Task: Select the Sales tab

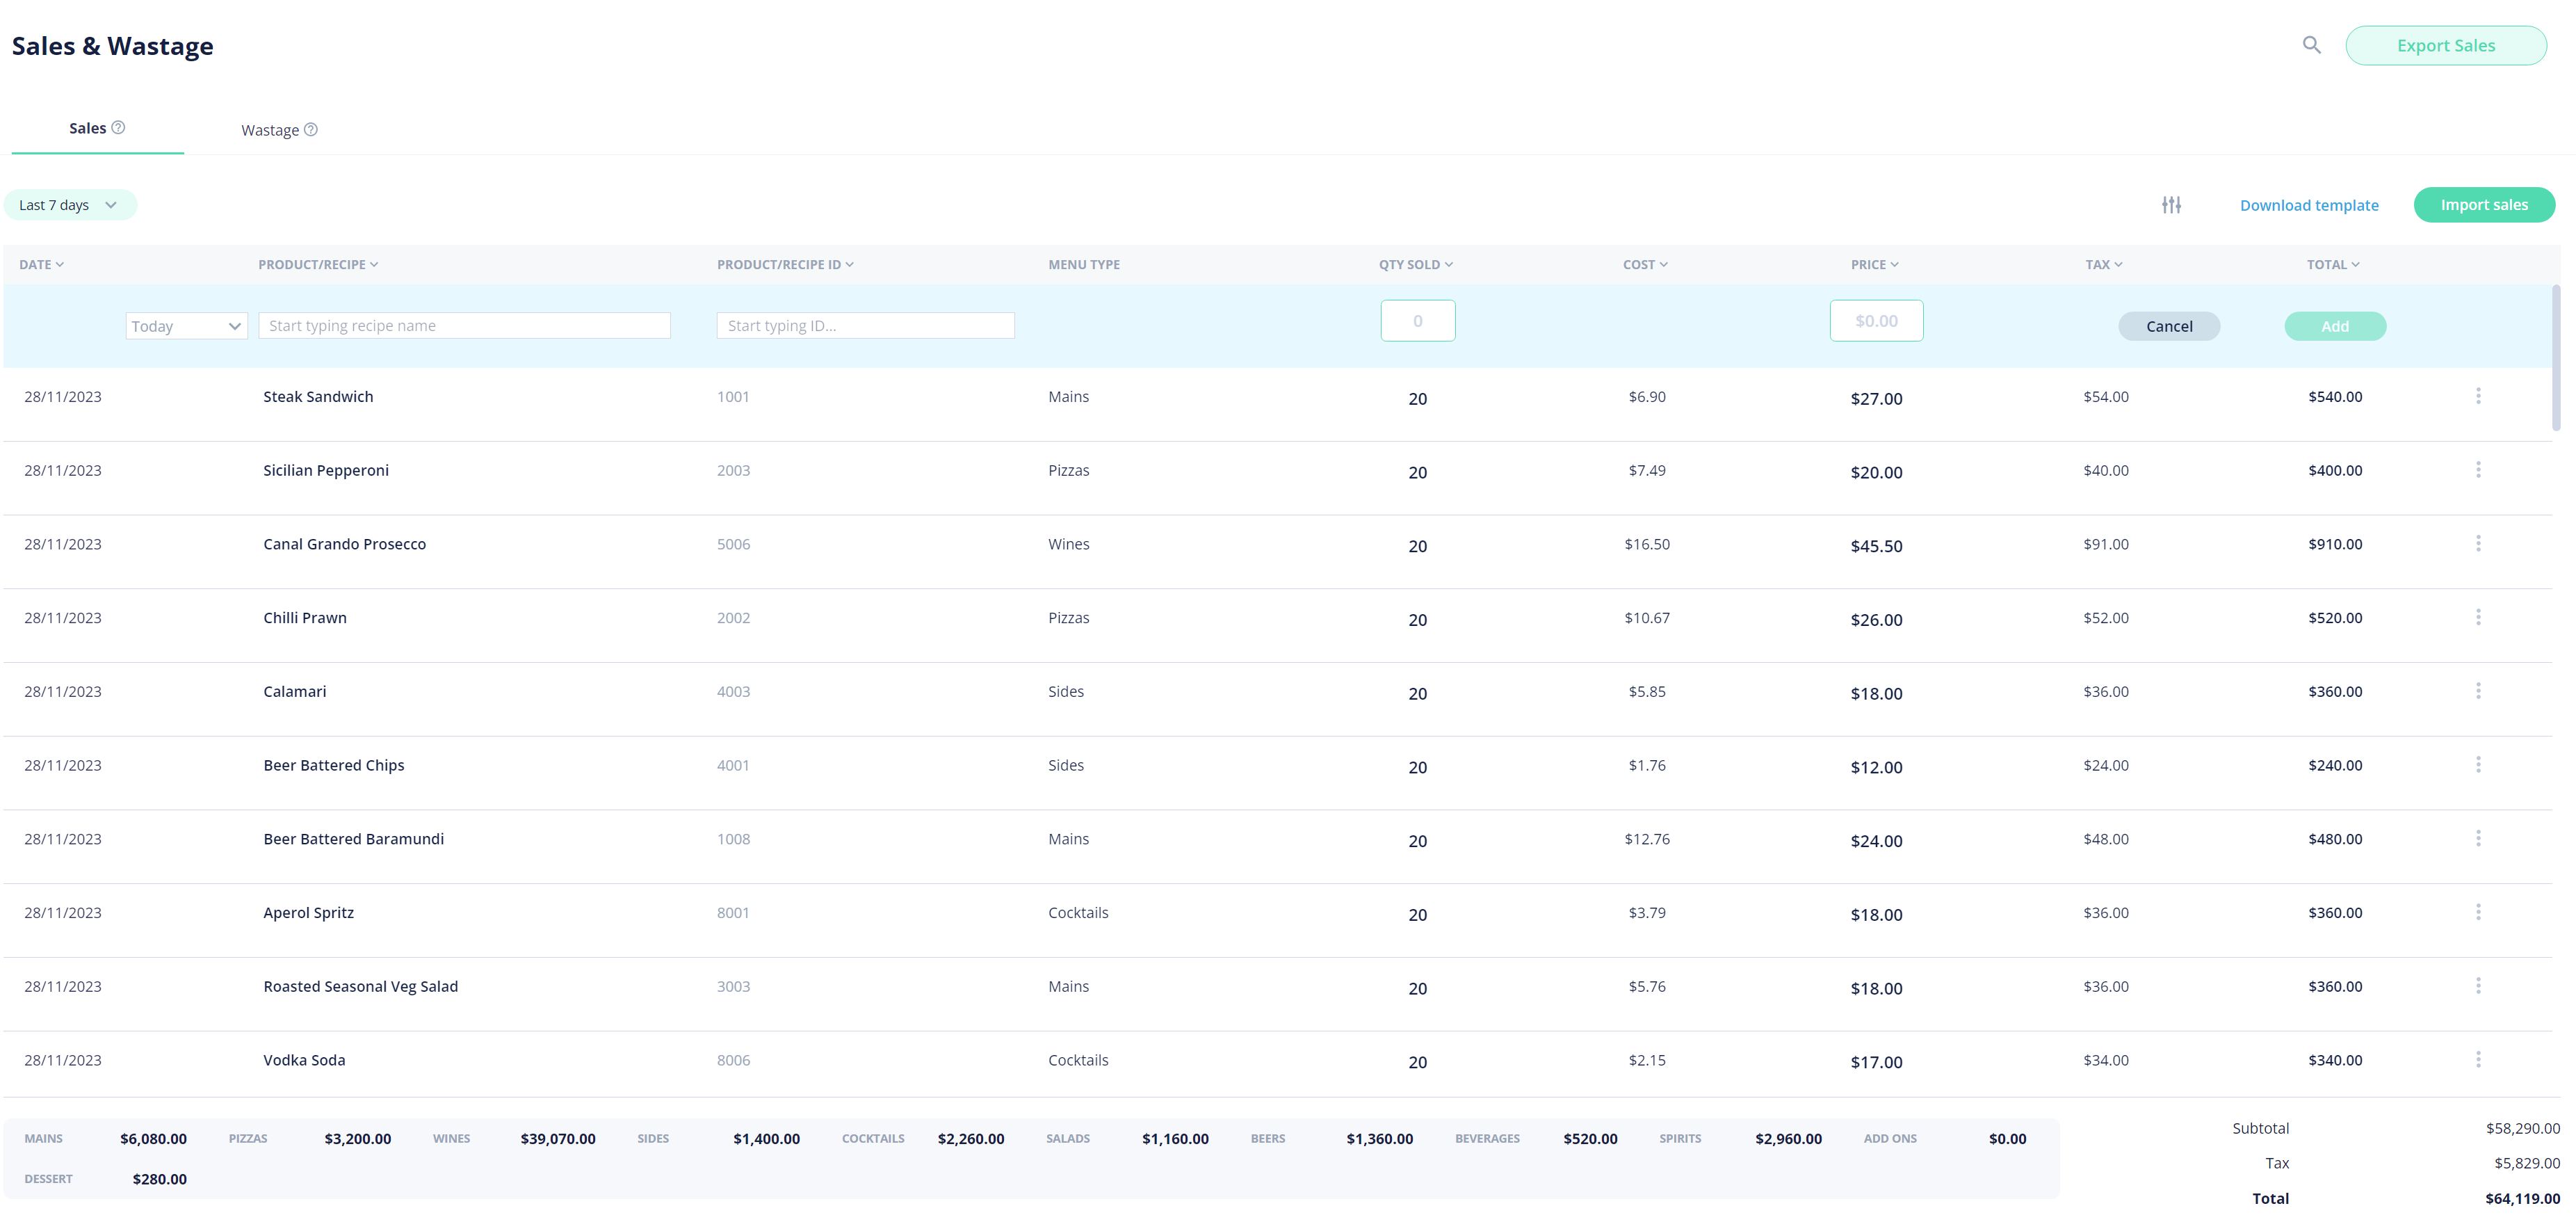Action: pyautogui.click(x=88, y=127)
